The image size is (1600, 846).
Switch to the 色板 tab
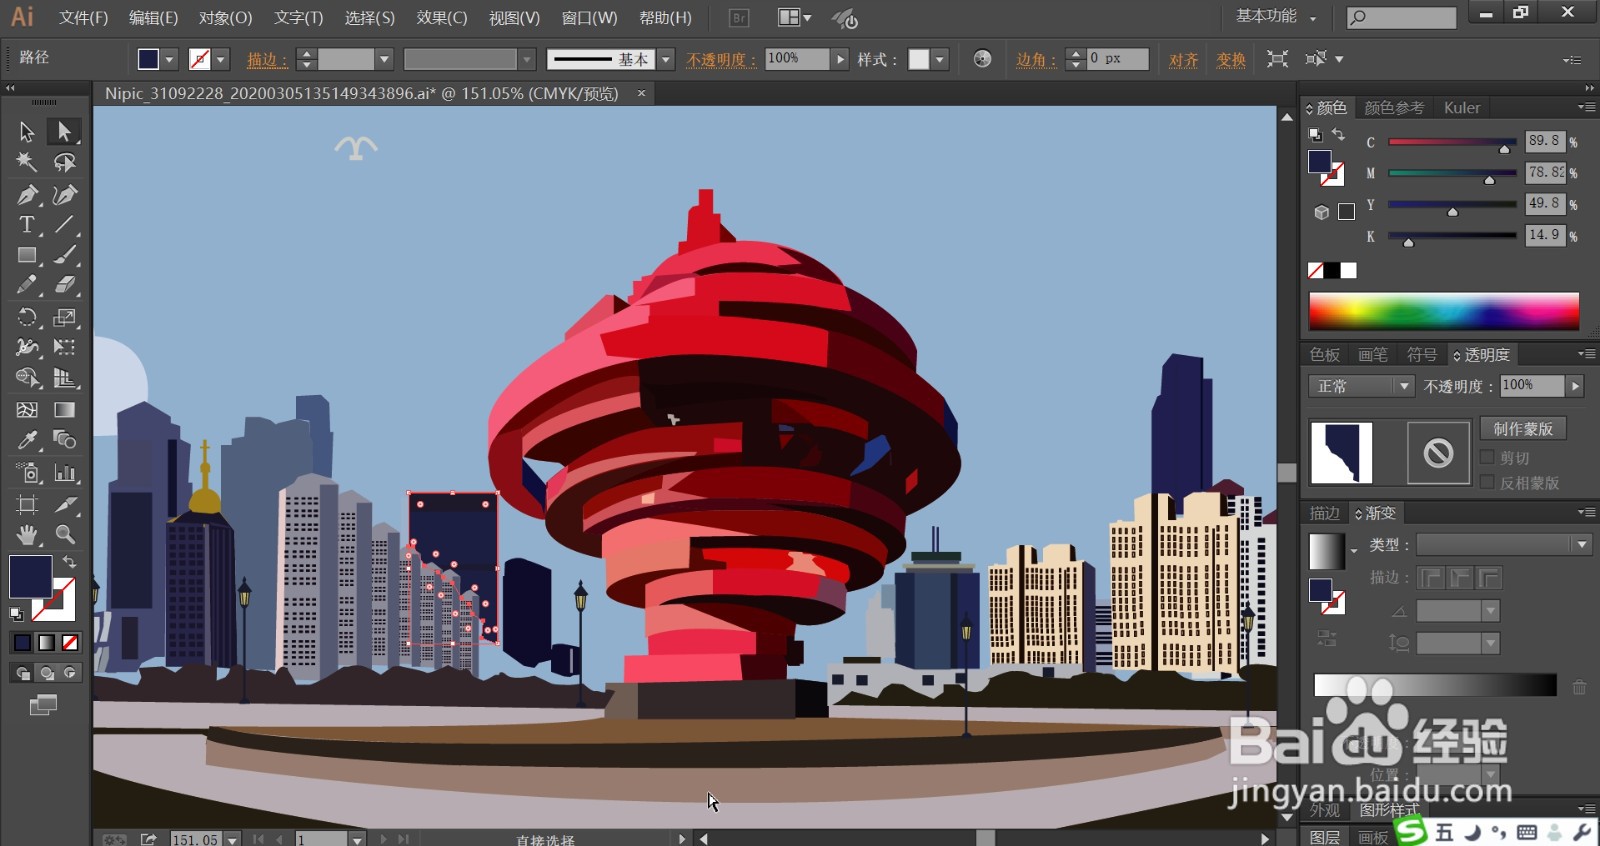point(1324,355)
